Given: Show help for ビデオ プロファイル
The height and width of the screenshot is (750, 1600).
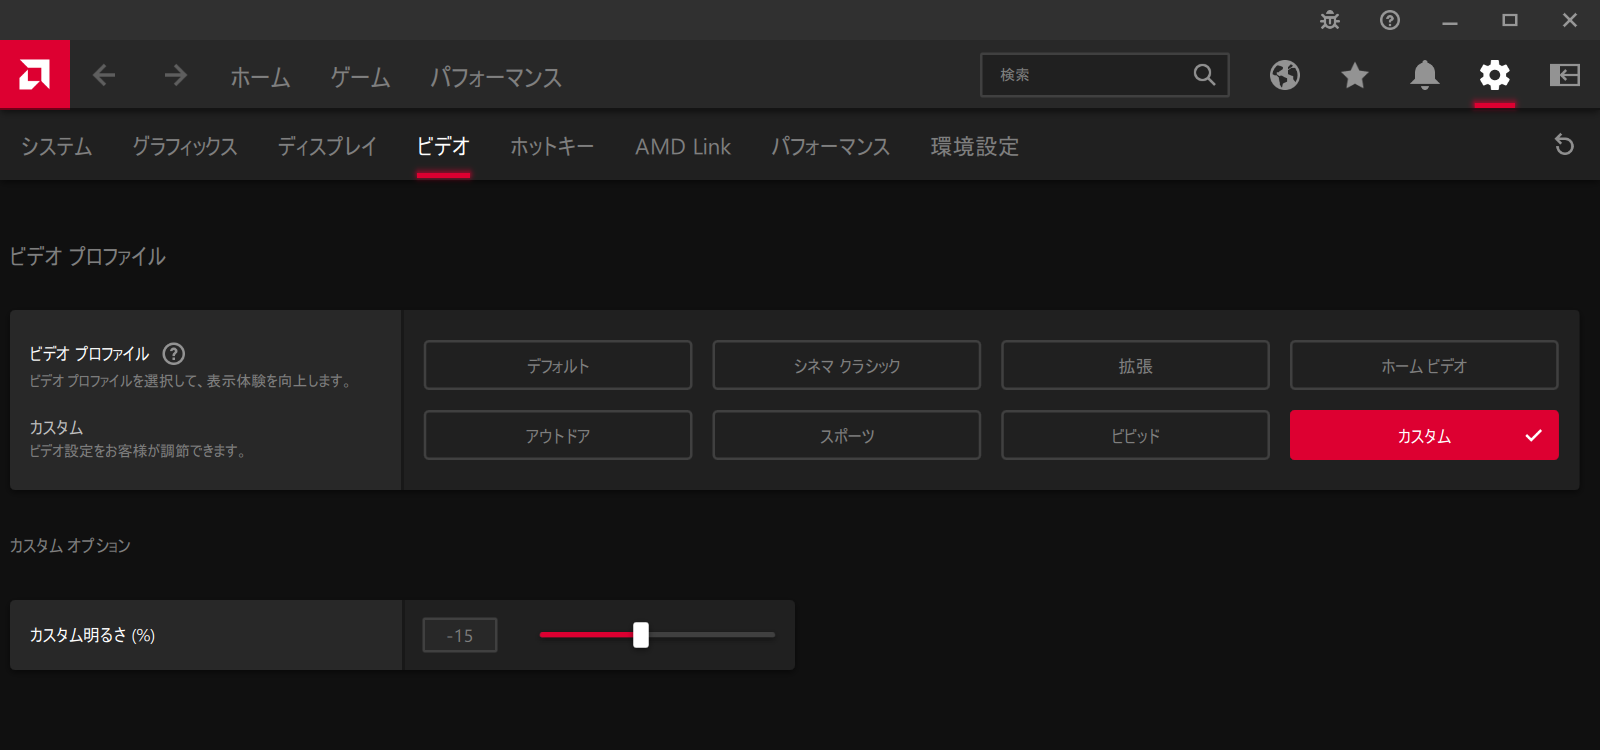Looking at the screenshot, I should (x=174, y=354).
